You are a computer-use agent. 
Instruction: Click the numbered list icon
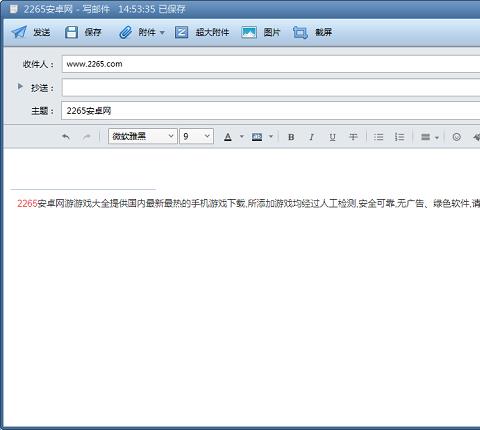(x=399, y=137)
